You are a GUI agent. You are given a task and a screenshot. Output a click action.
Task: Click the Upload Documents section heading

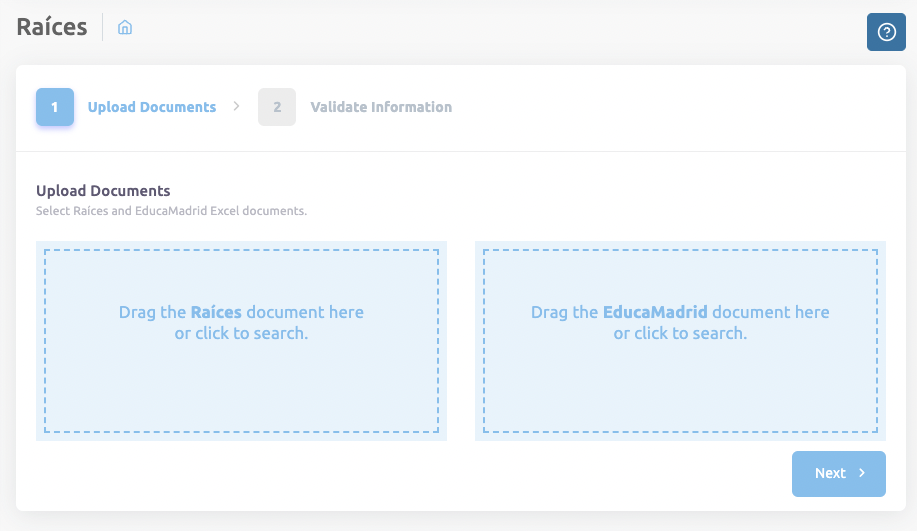[x=103, y=190]
